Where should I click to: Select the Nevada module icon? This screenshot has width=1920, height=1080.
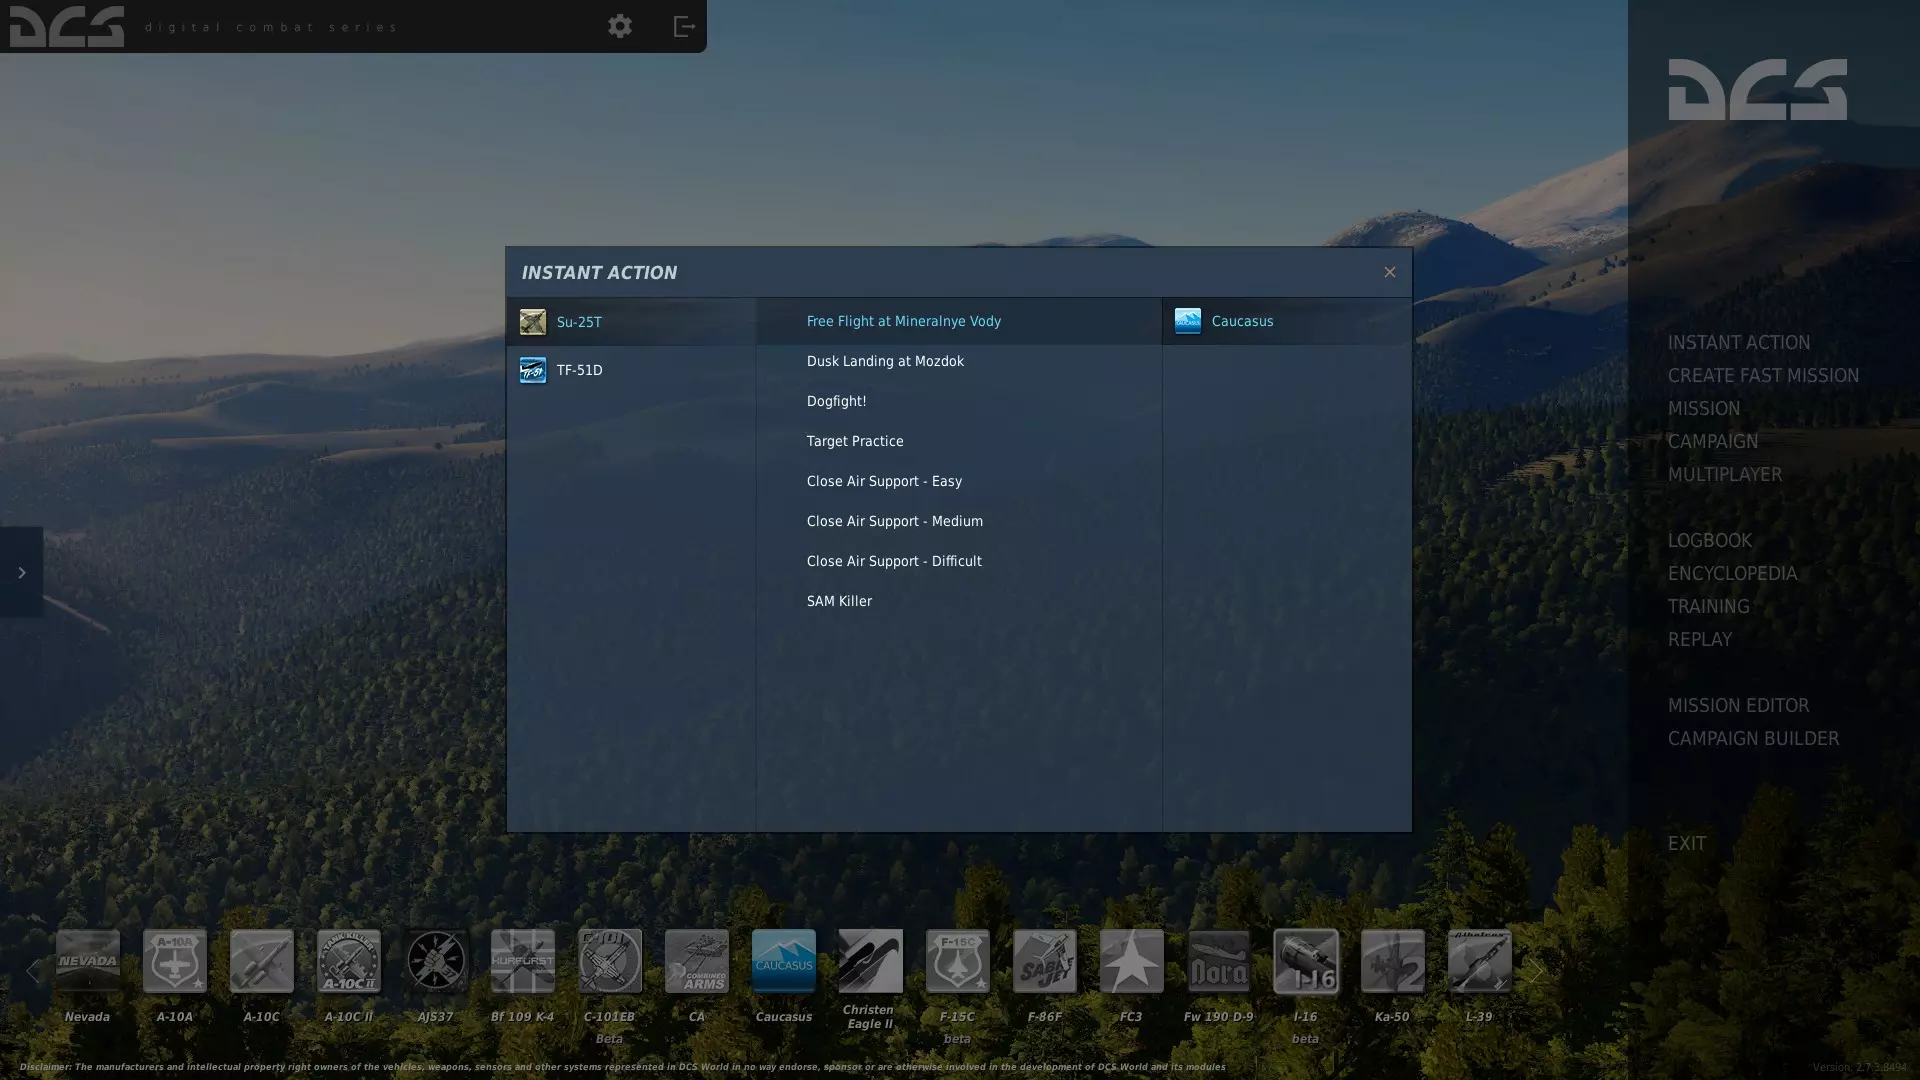[88, 961]
